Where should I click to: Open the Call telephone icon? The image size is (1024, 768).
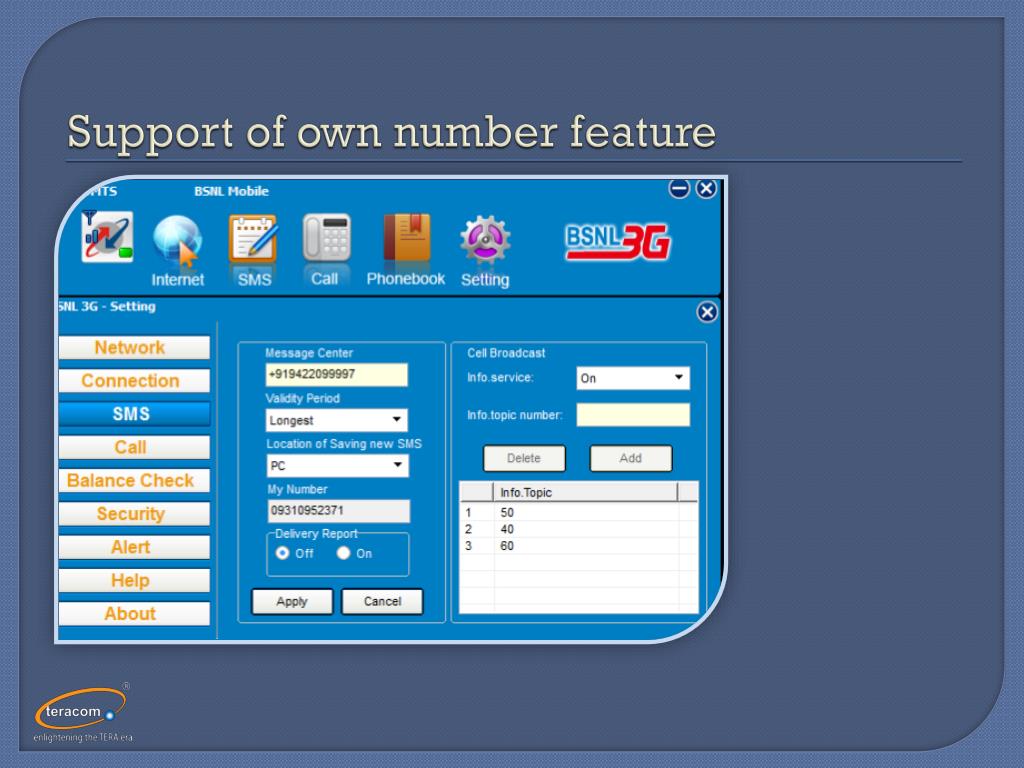327,238
